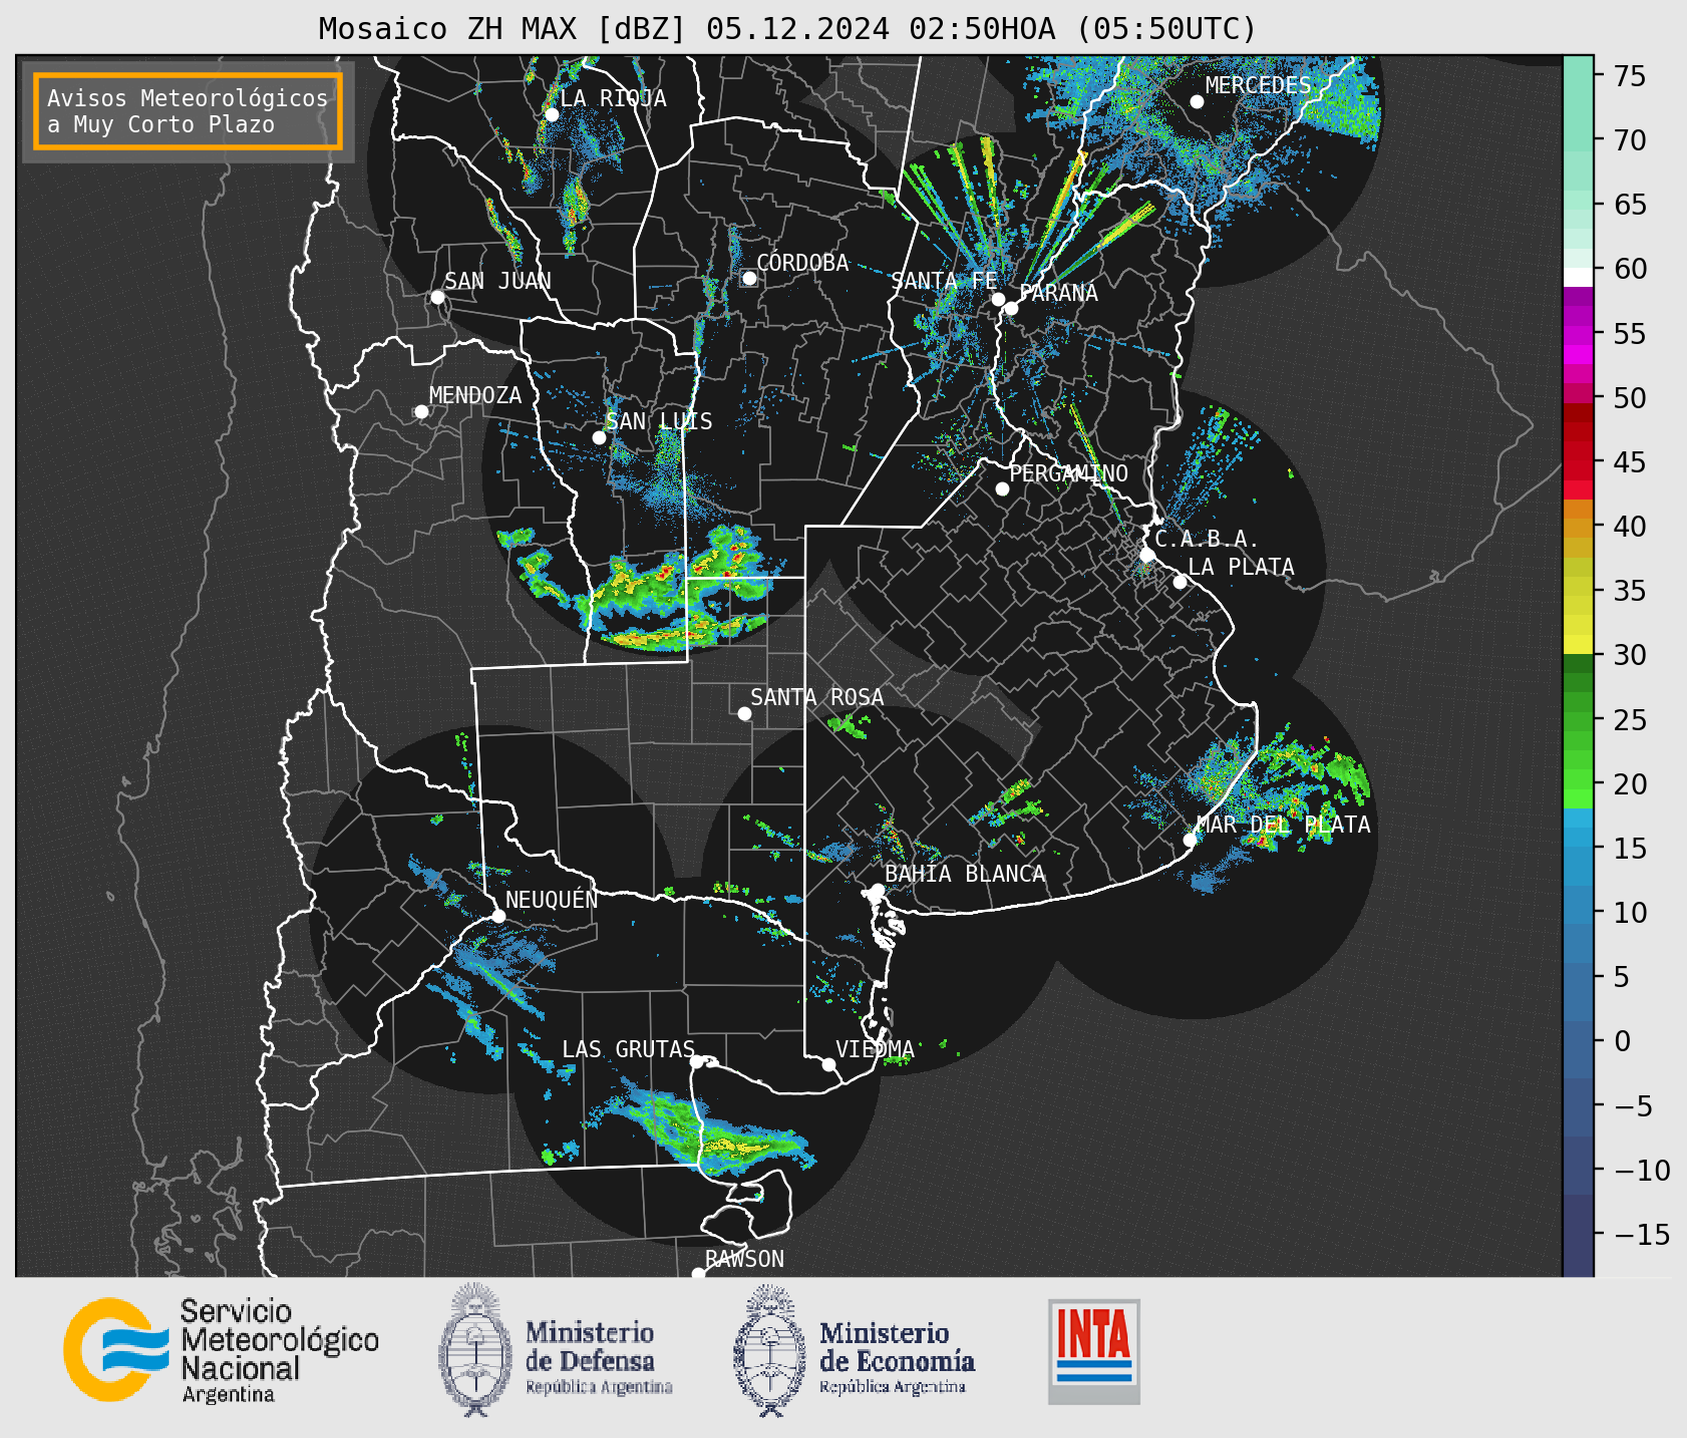Select the Córdoba city marker
The width and height of the screenshot is (1687, 1438).
tap(749, 278)
